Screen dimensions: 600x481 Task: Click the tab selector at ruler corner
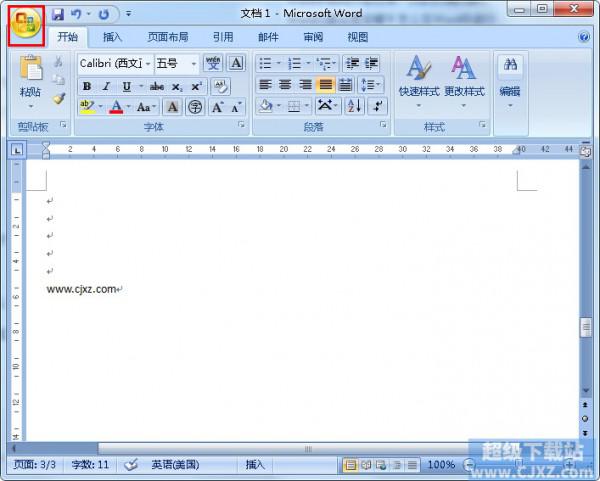[x=17, y=150]
